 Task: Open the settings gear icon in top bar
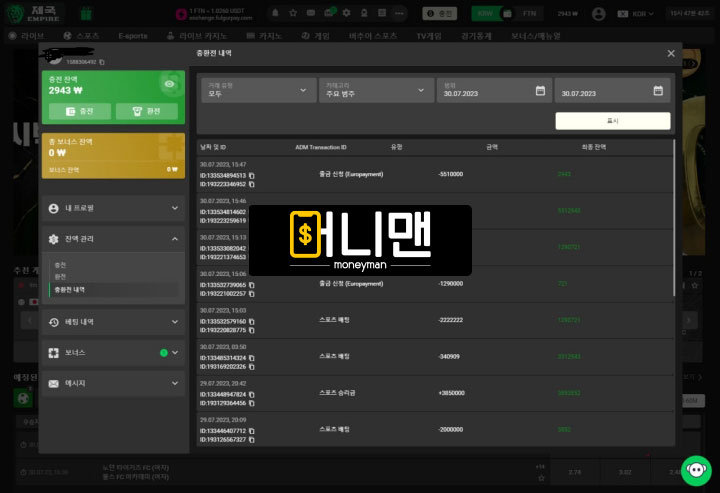coord(346,13)
